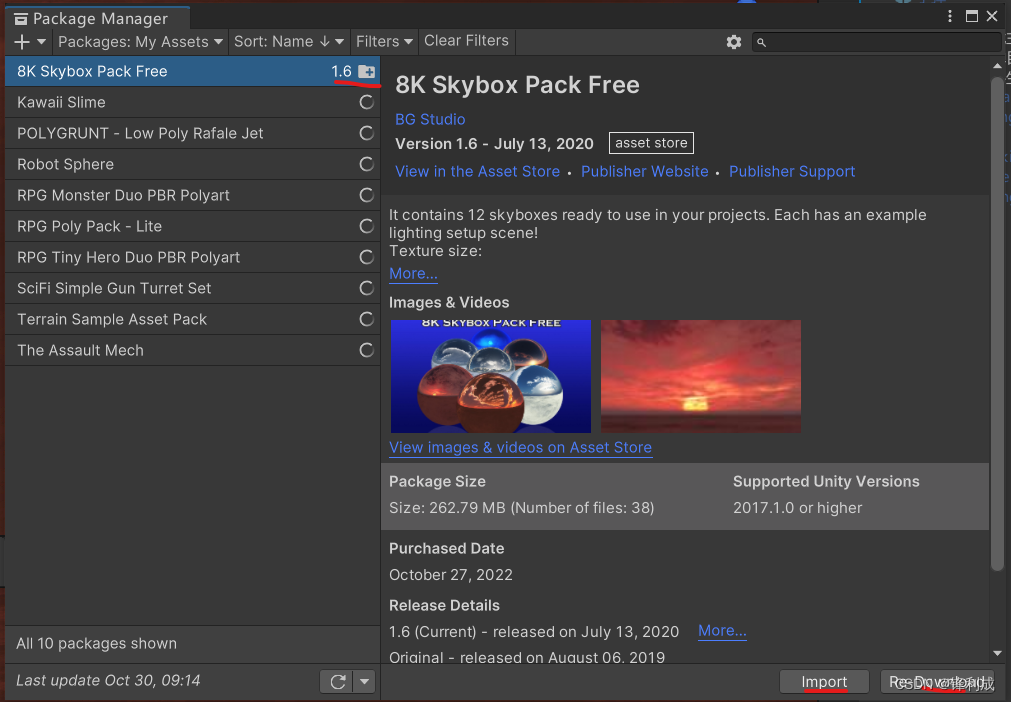Image resolution: width=1011 pixels, height=702 pixels.
Task: Open the Filters dropdown
Action: click(384, 42)
